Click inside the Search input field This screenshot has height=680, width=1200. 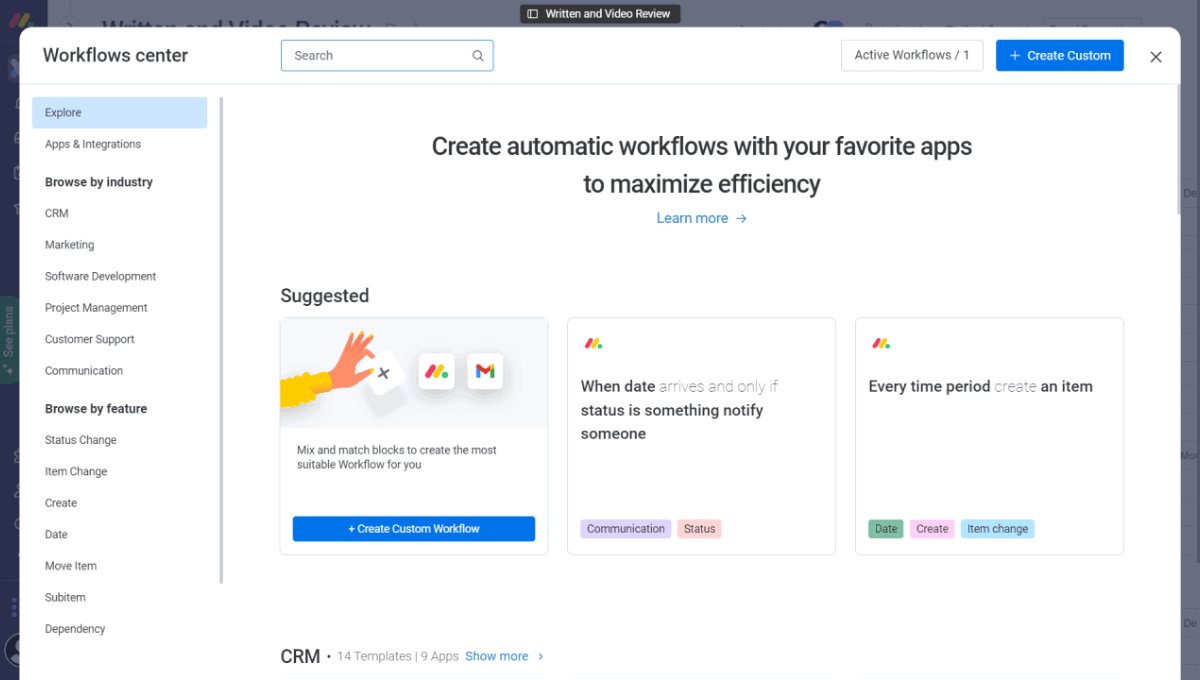point(380,55)
